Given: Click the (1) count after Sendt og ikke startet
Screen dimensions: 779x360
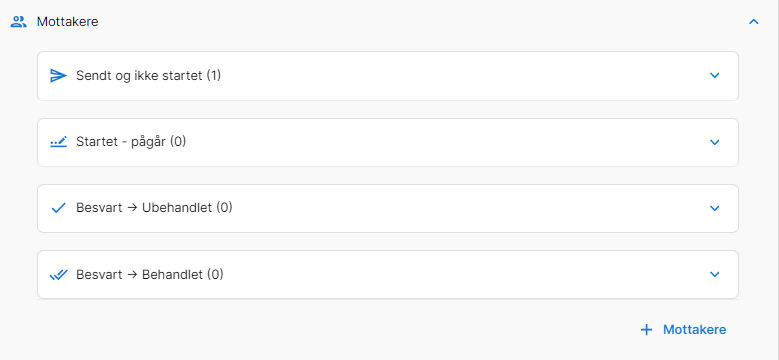Looking at the screenshot, I should (x=214, y=75).
